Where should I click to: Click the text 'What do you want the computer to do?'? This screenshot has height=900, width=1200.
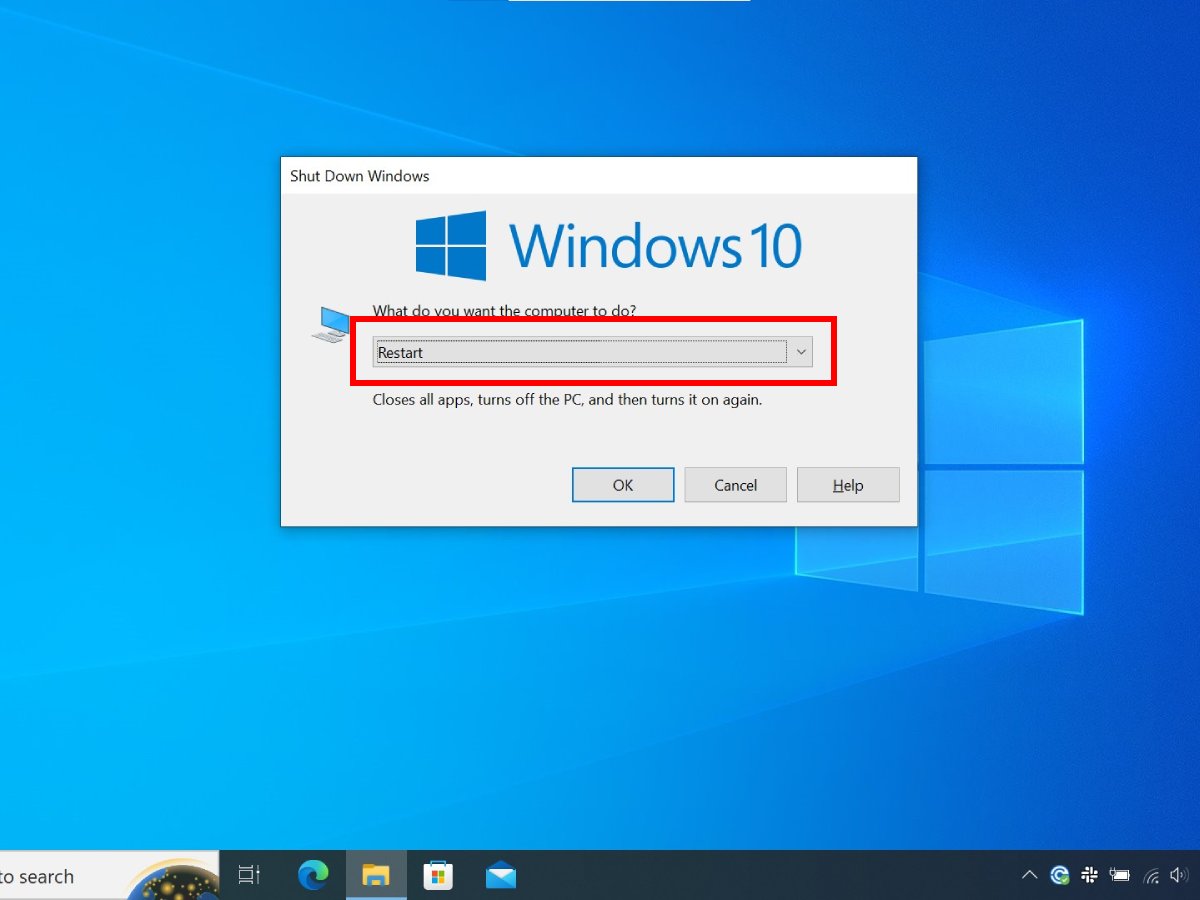click(x=504, y=311)
